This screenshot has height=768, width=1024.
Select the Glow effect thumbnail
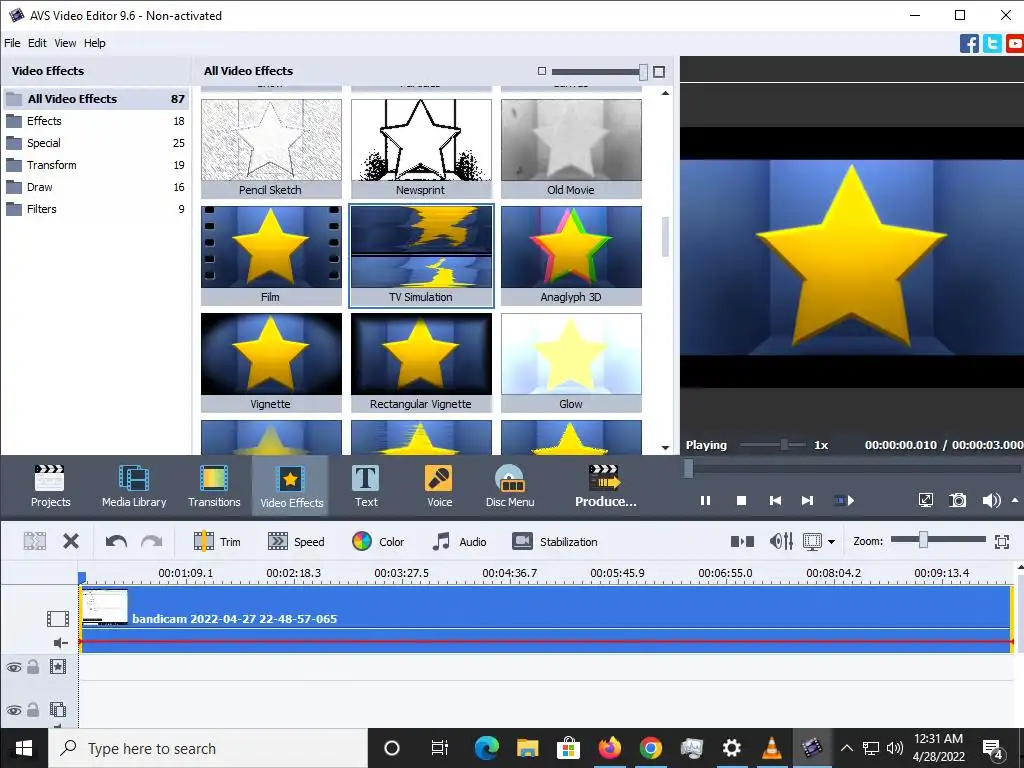pos(571,354)
